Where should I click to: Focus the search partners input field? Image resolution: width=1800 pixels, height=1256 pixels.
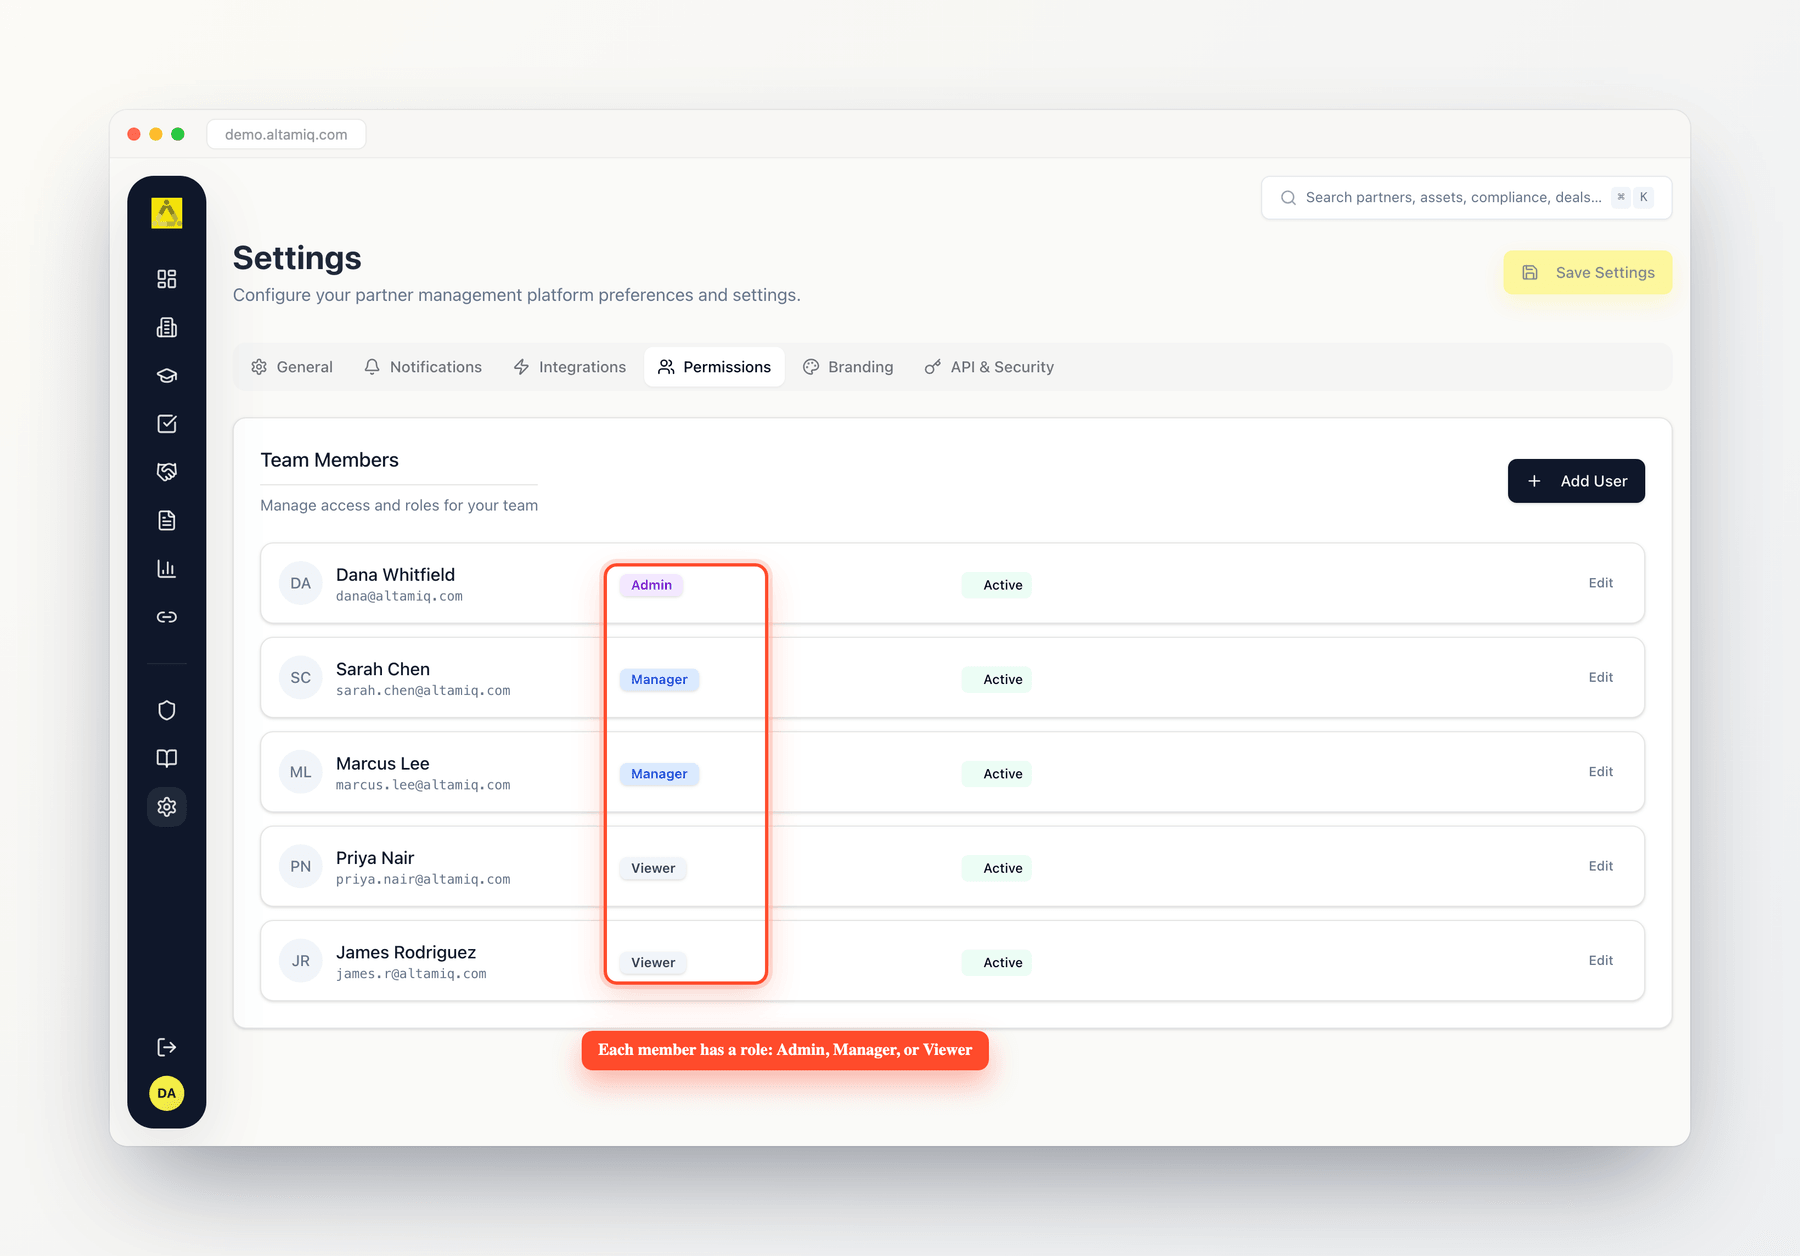click(1466, 198)
